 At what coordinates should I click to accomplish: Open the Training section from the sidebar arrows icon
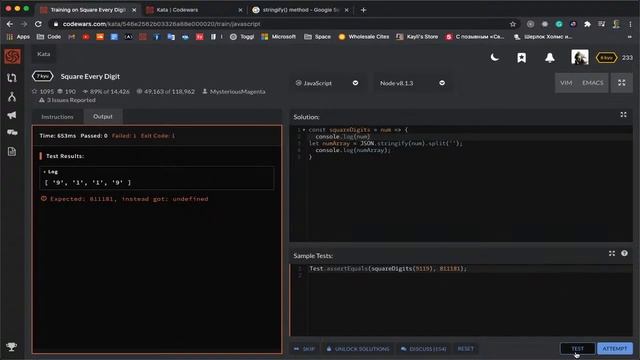click(12, 78)
